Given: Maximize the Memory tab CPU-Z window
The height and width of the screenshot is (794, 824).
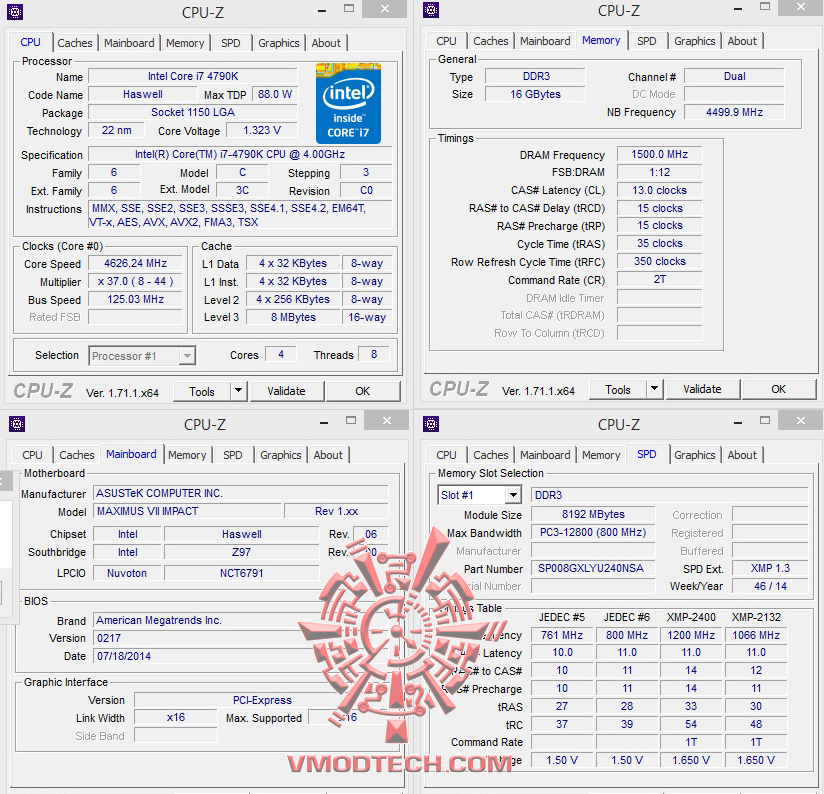Looking at the screenshot, I should tap(765, 7).
